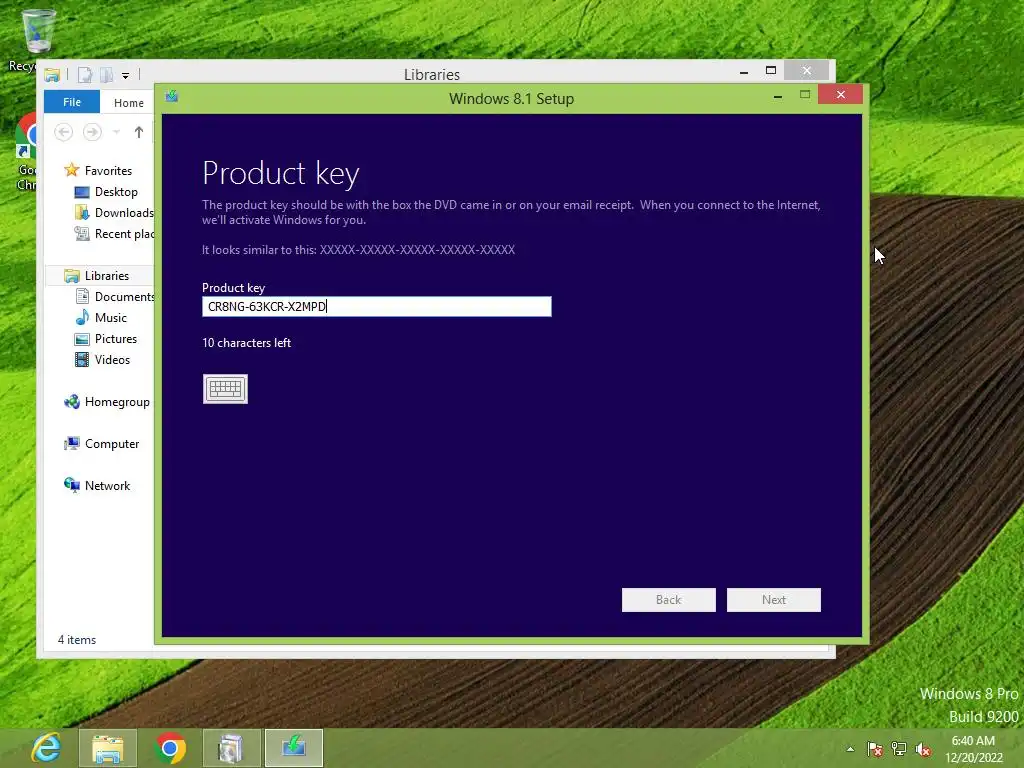Open recent locations dropdown in Libraries
This screenshot has width=1024, height=768.
(x=116, y=132)
